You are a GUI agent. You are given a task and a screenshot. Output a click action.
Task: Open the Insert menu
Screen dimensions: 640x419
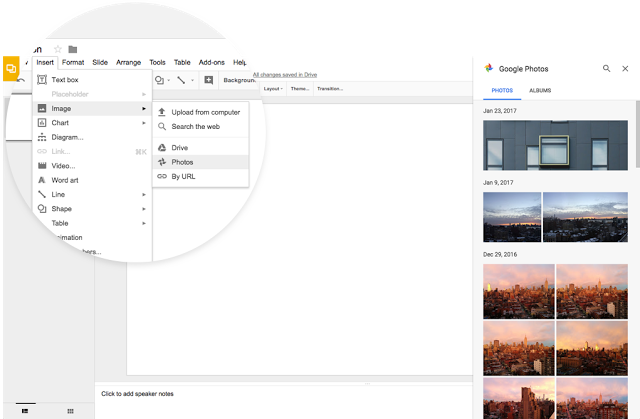45,62
